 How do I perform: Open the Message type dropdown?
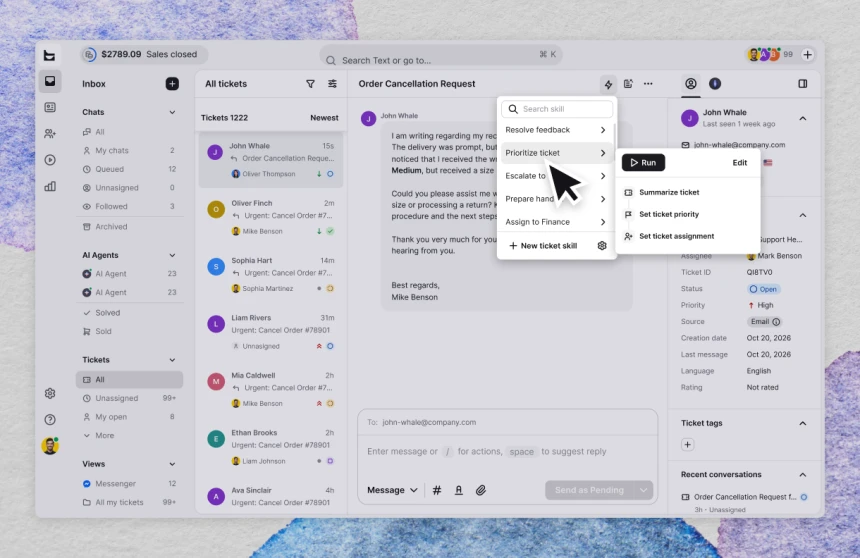(x=392, y=490)
